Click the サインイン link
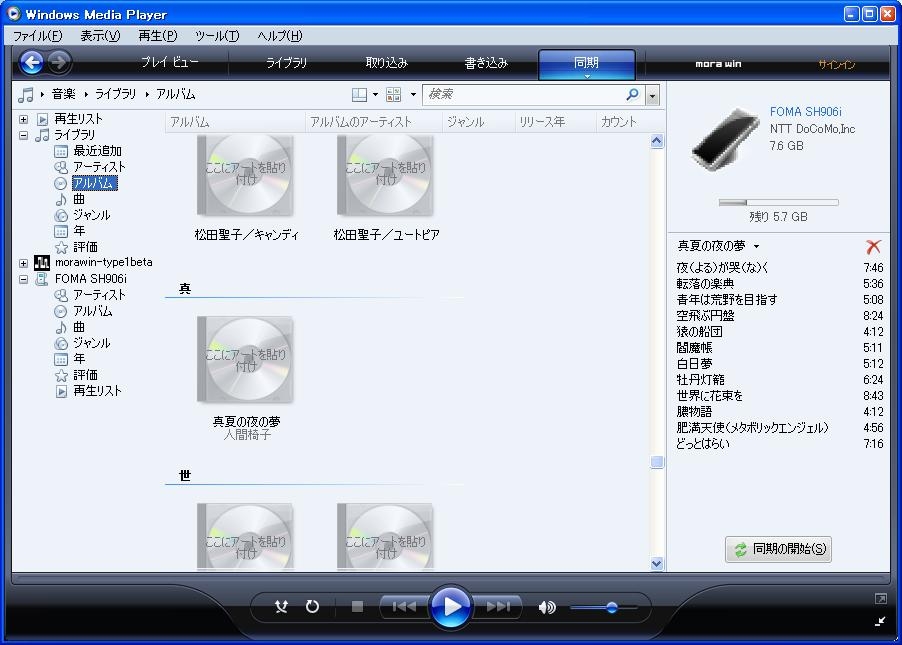 [836, 64]
